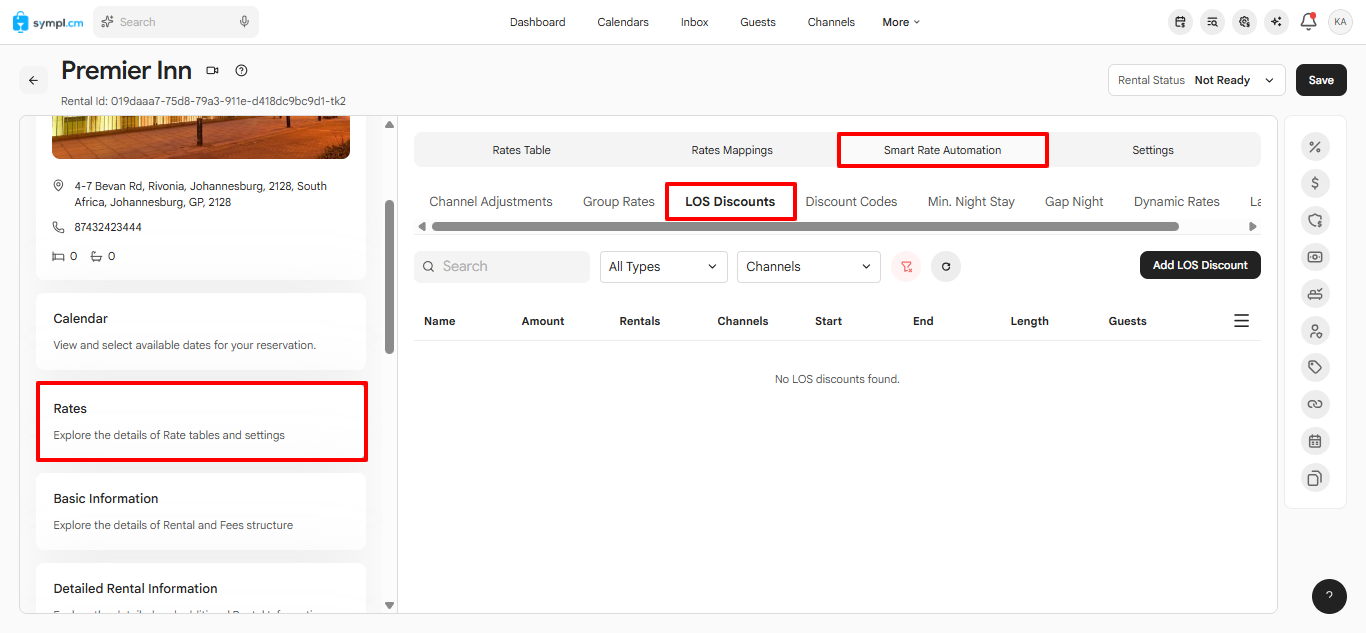Open the gear pricing settings icon

pos(1244,22)
